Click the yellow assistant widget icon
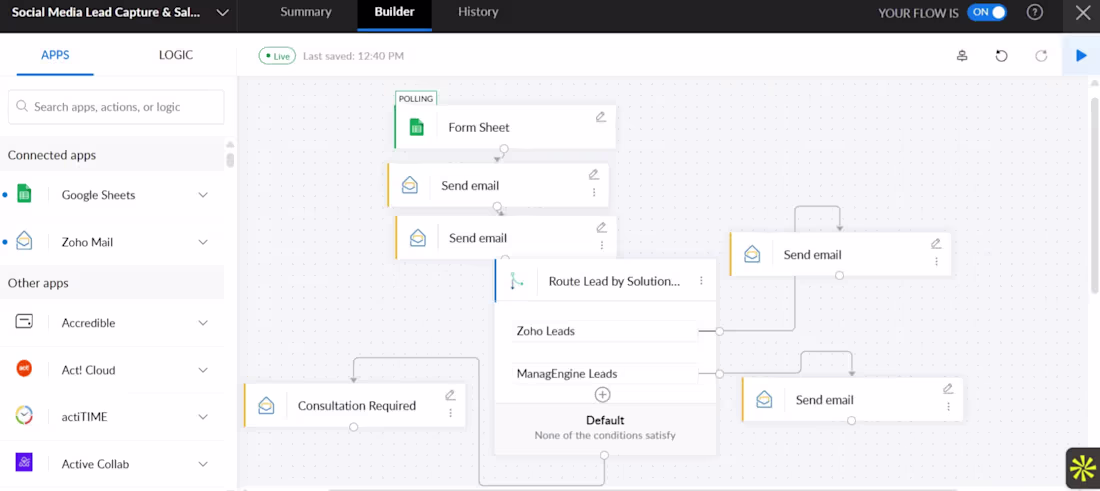This screenshot has height=491, width=1100. (1082, 467)
